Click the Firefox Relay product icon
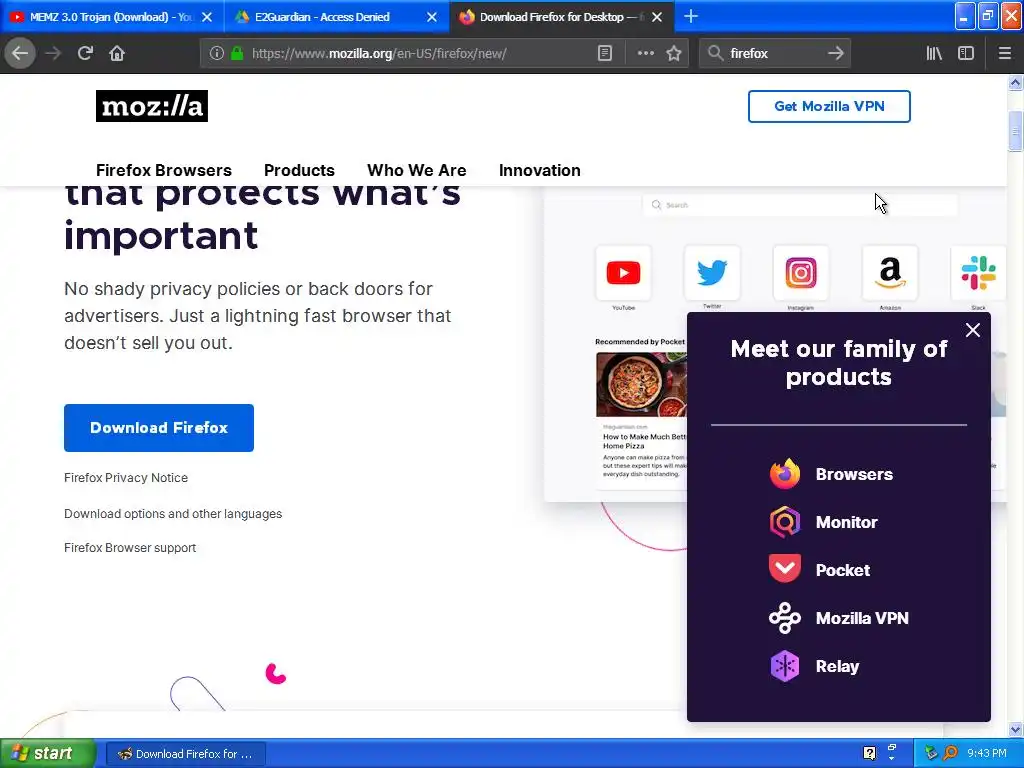 point(784,666)
